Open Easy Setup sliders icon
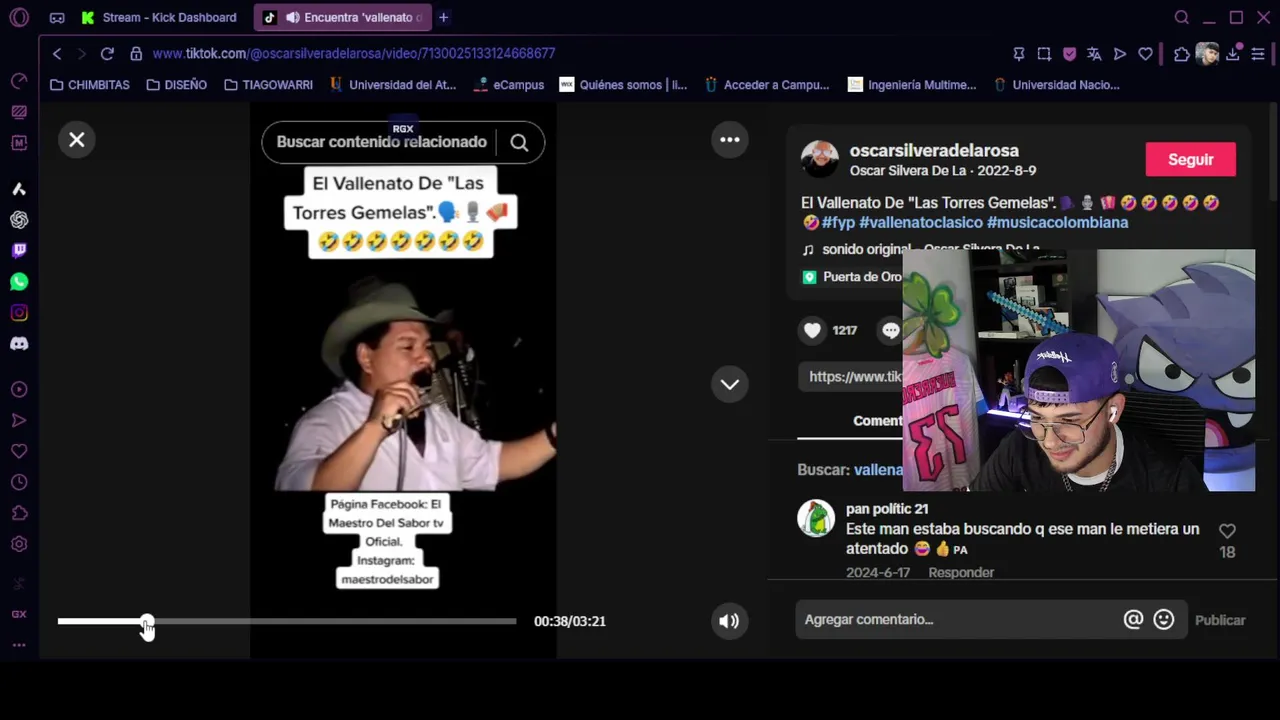Screen dimensions: 1280x720 1258,54
